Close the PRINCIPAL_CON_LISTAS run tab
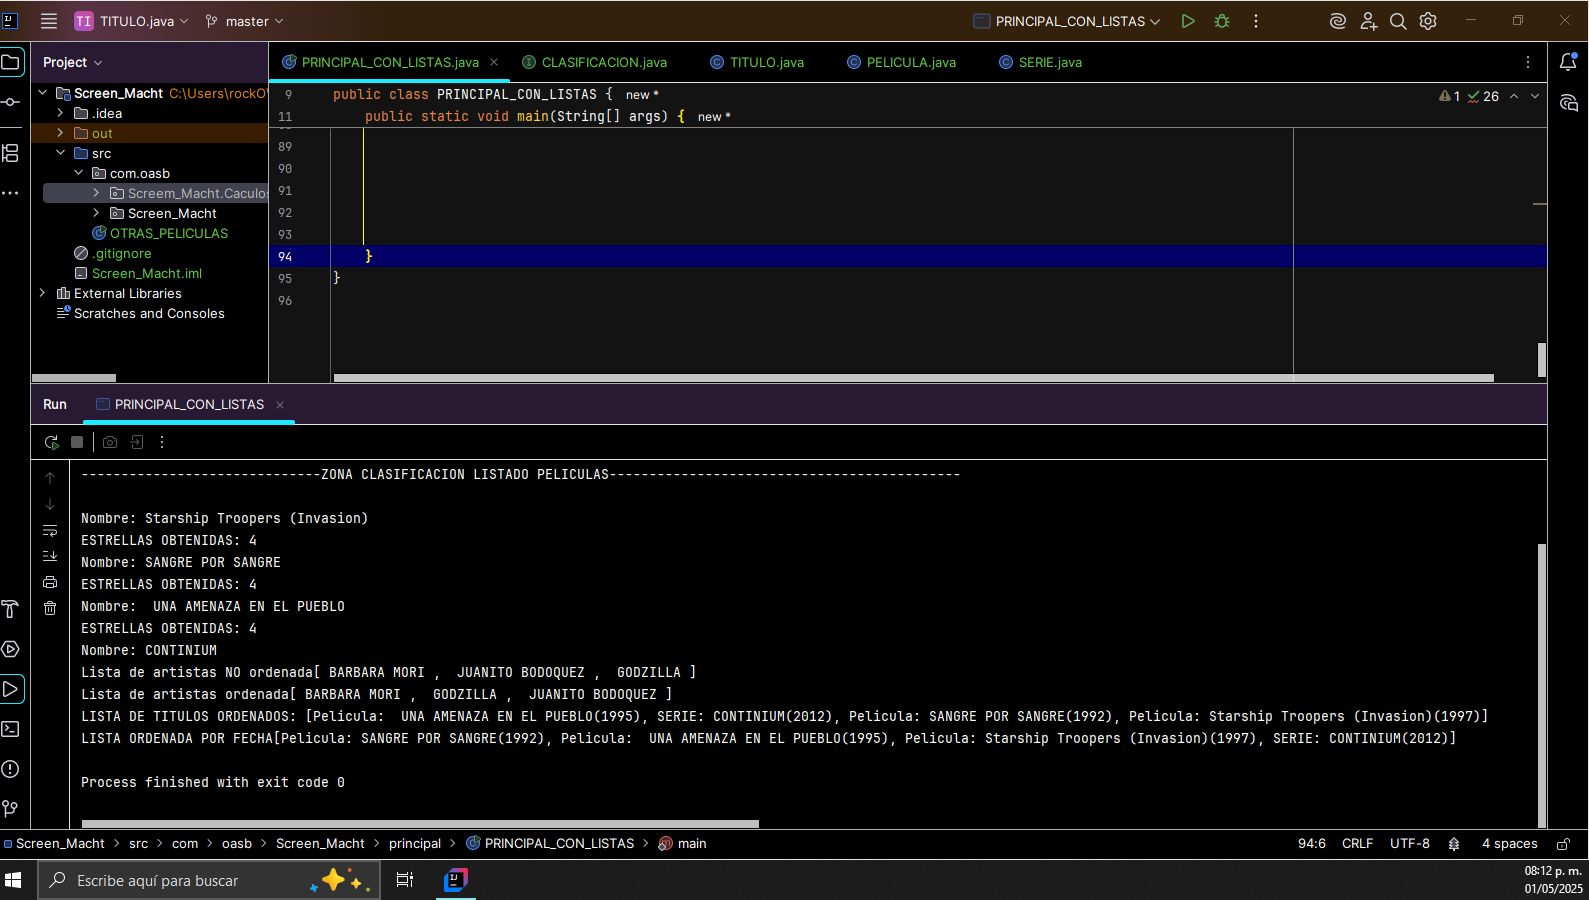The height and width of the screenshot is (900, 1589). [x=280, y=405]
